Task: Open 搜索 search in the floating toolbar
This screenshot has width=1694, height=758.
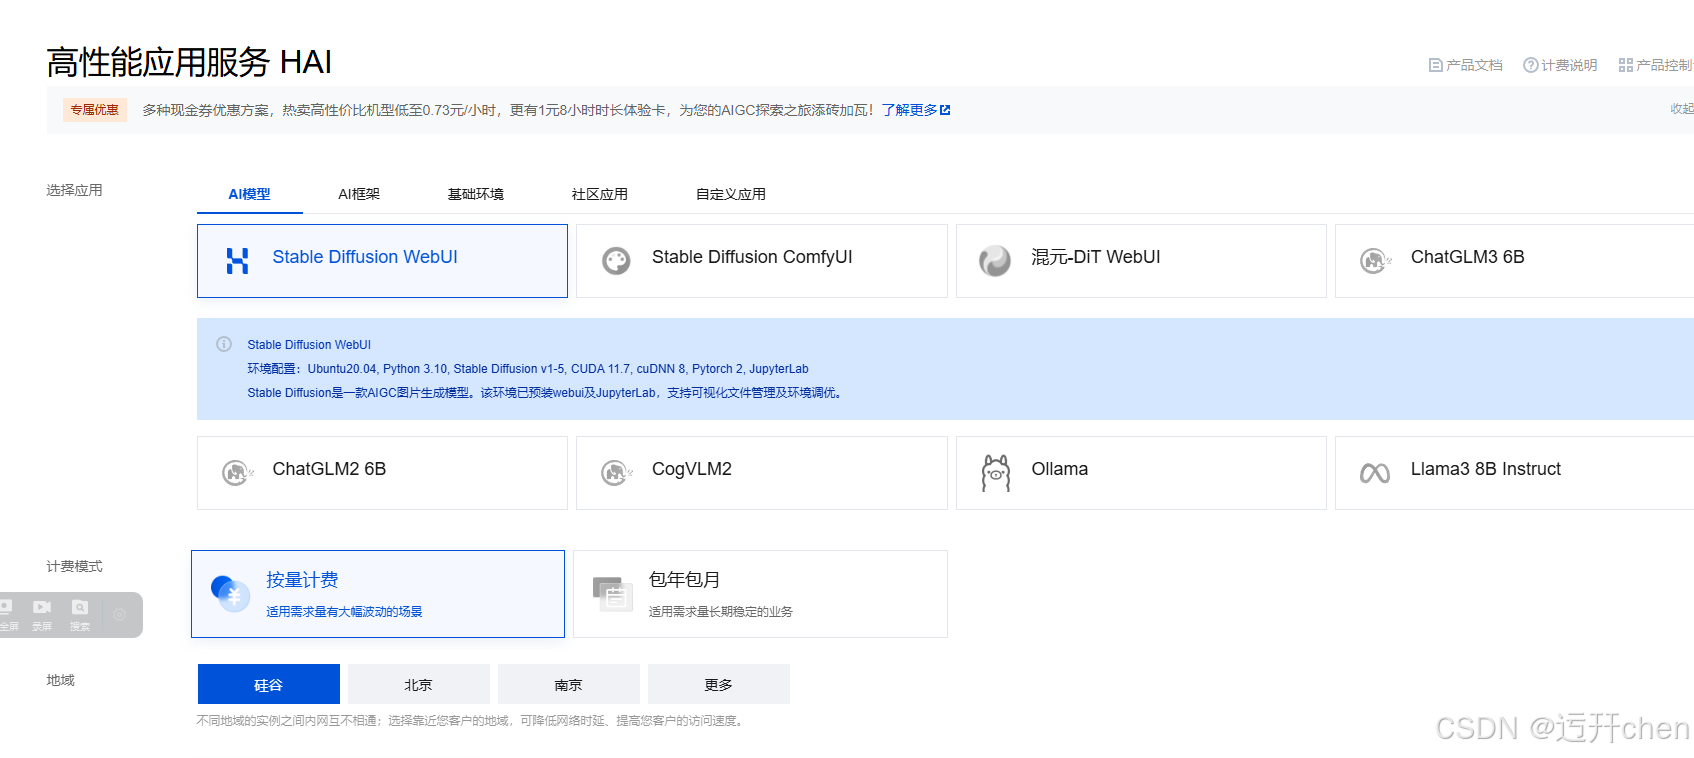Action: [80, 614]
